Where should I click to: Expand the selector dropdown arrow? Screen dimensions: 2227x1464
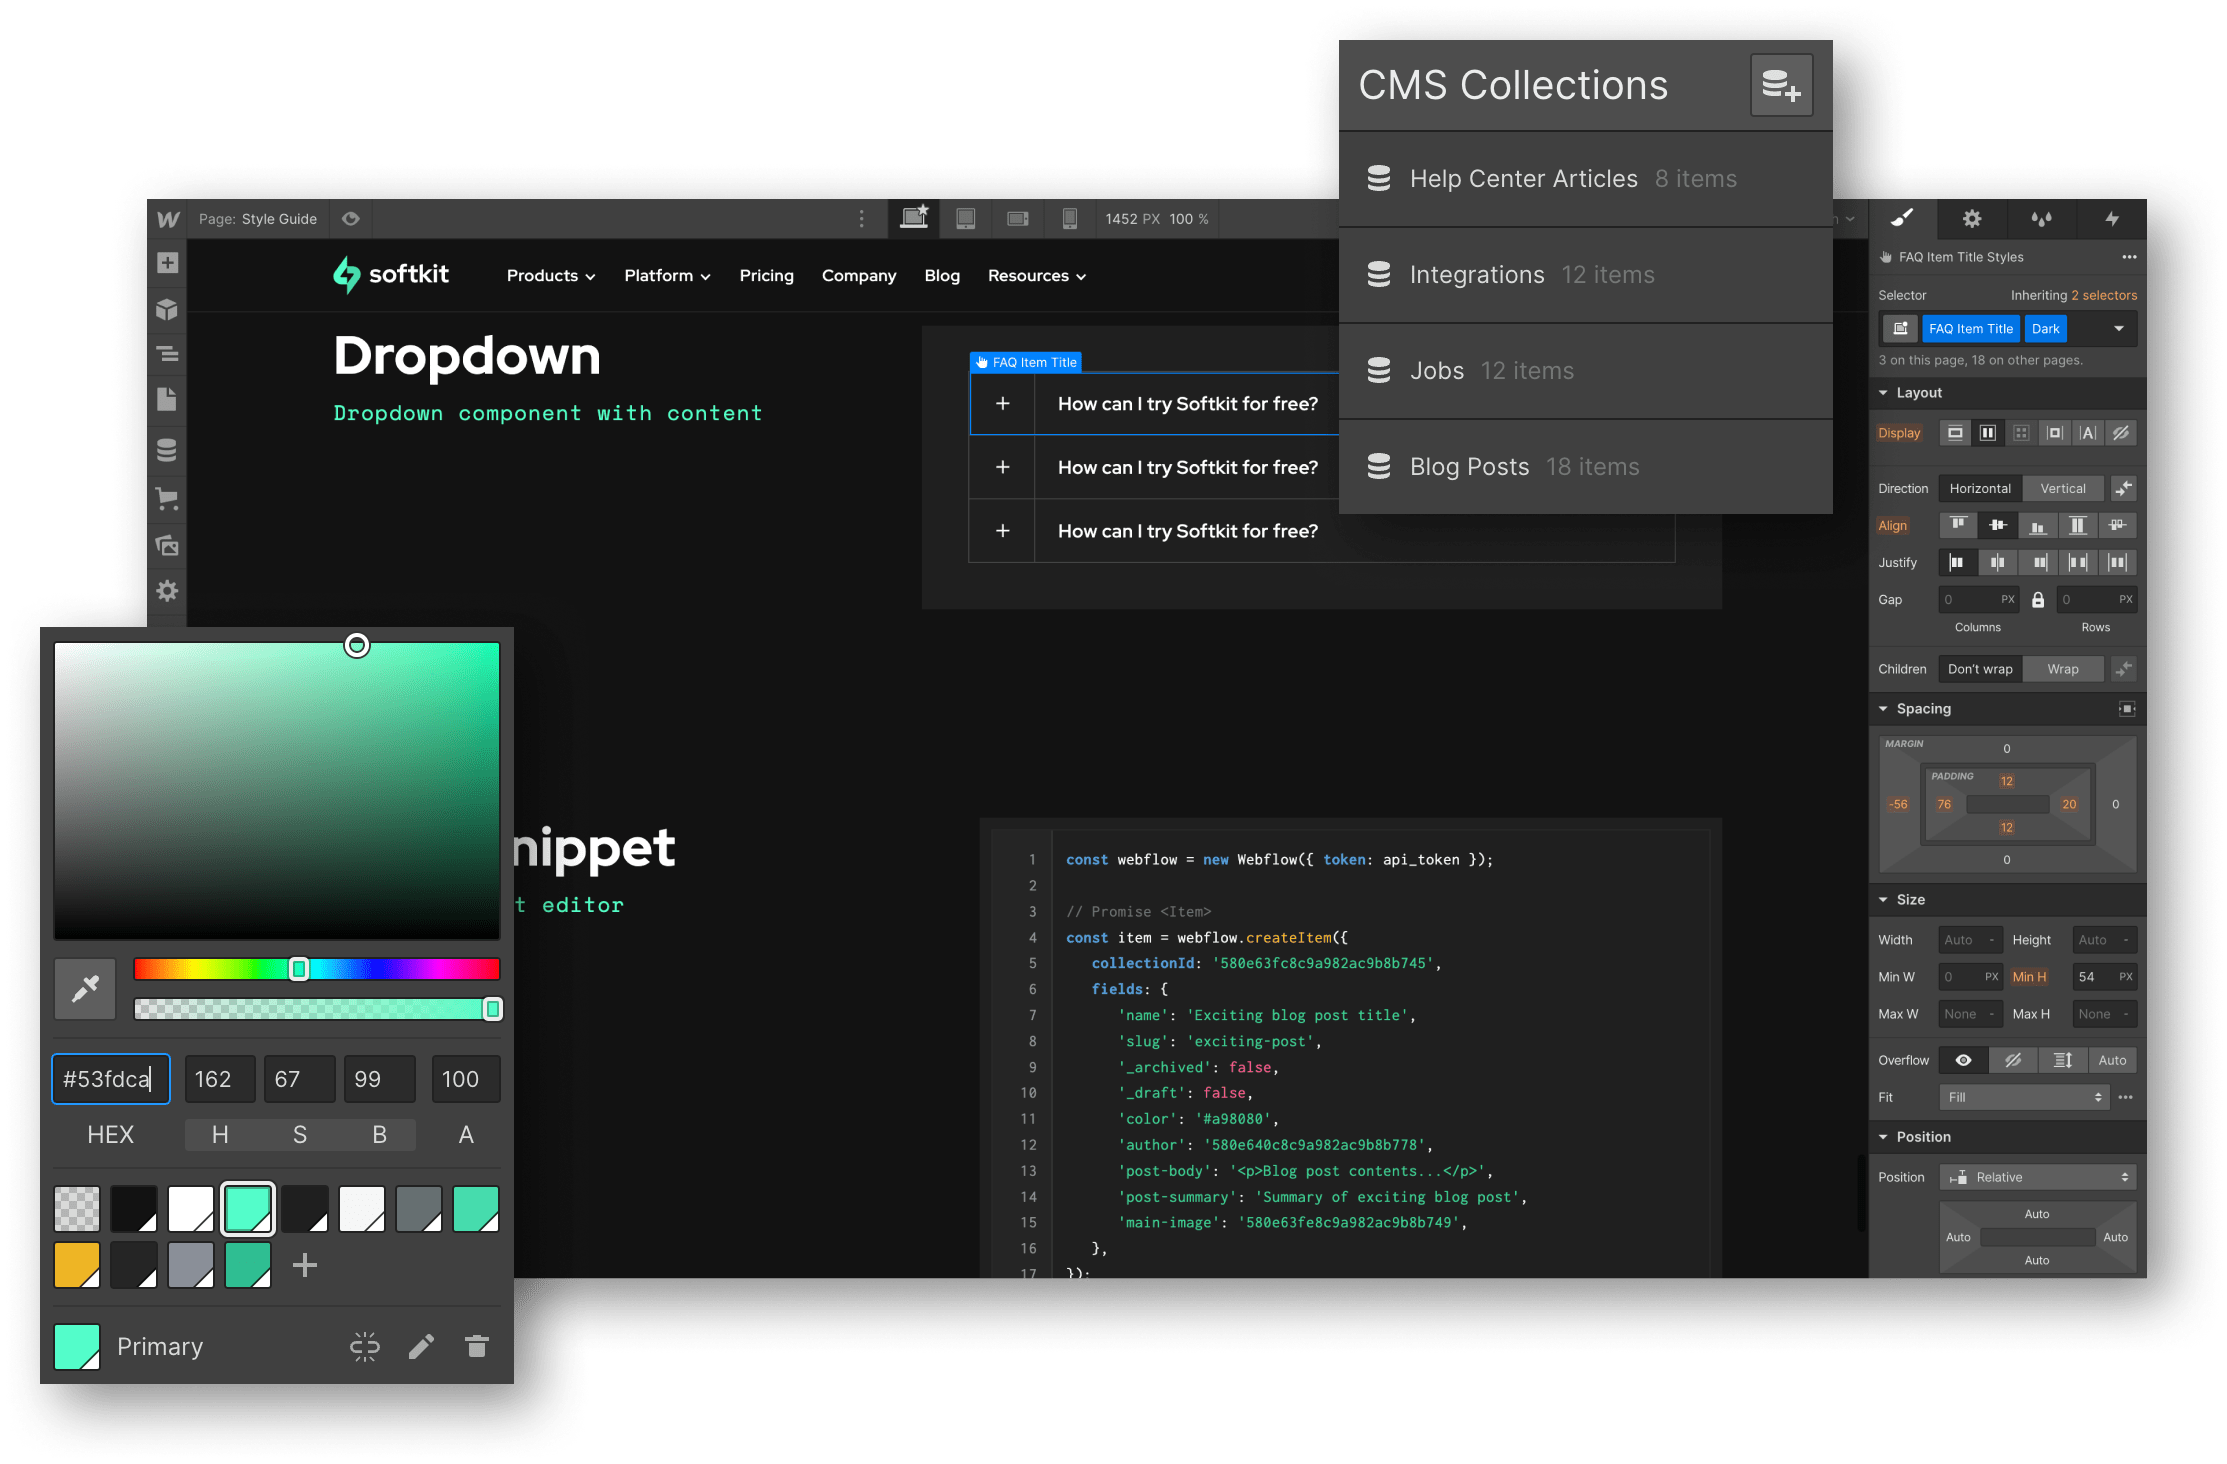[x=2118, y=329]
